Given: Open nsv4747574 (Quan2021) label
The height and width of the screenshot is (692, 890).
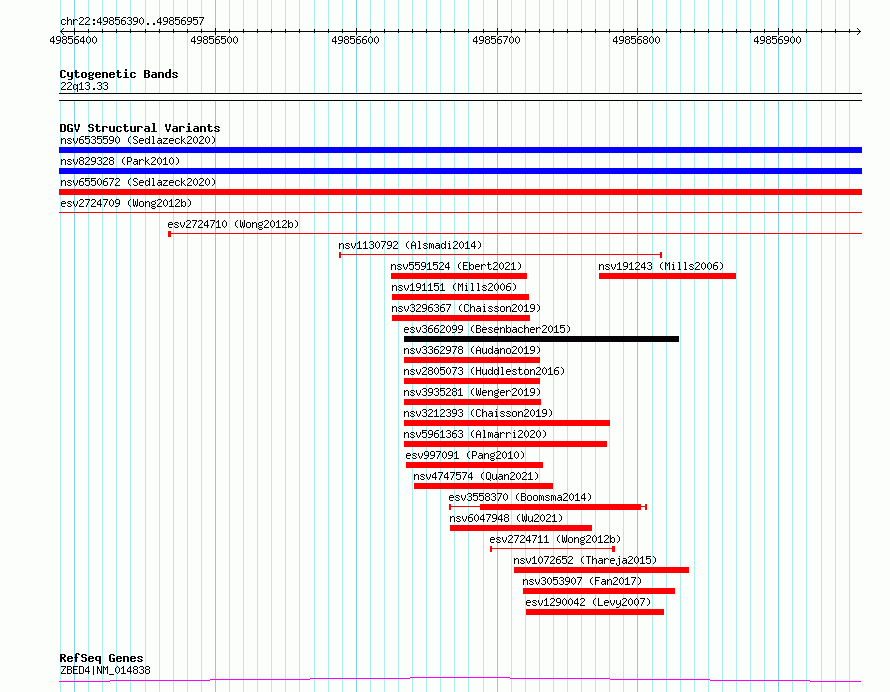Looking at the screenshot, I should 476,476.
